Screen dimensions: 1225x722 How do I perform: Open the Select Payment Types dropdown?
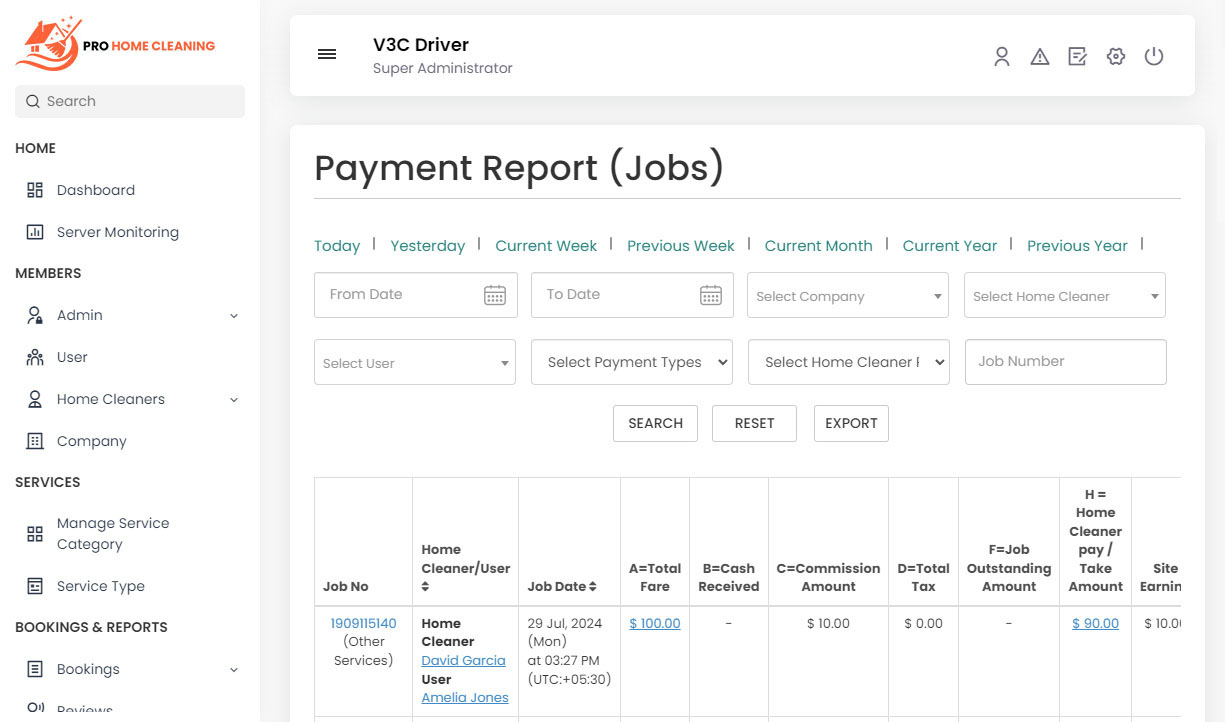click(x=631, y=362)
